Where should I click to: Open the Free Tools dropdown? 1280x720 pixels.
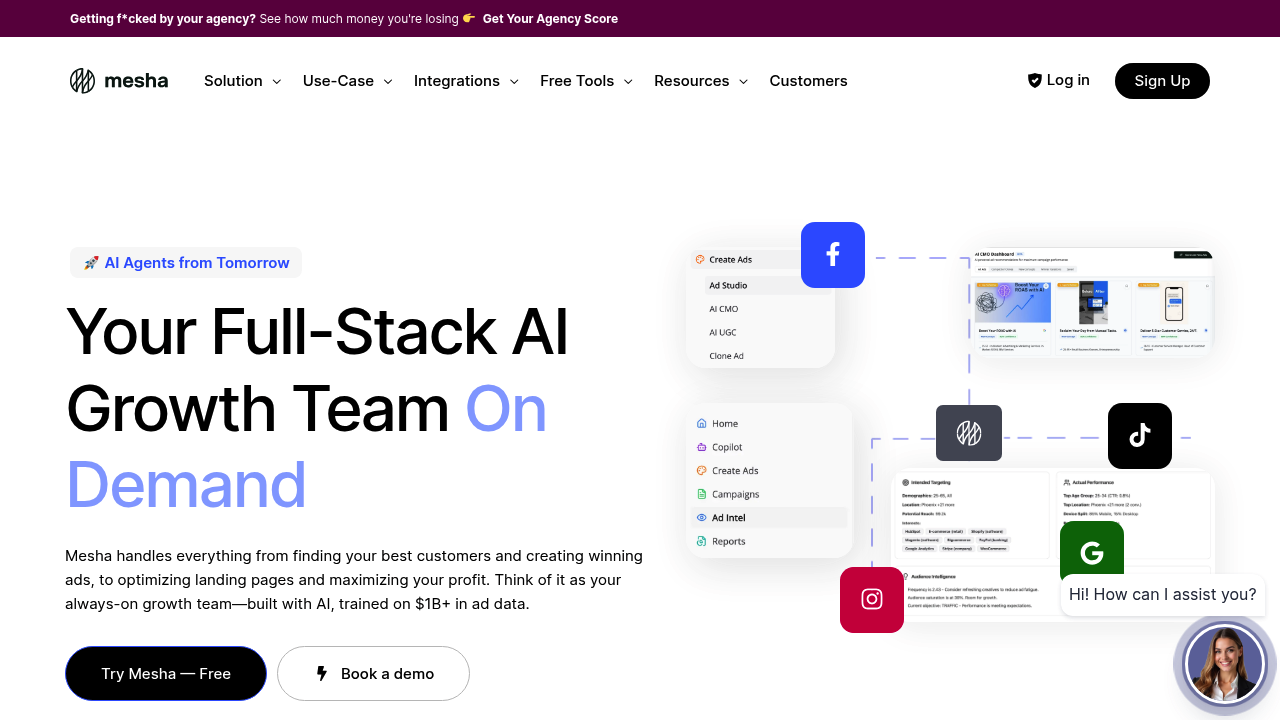point(586,81)
